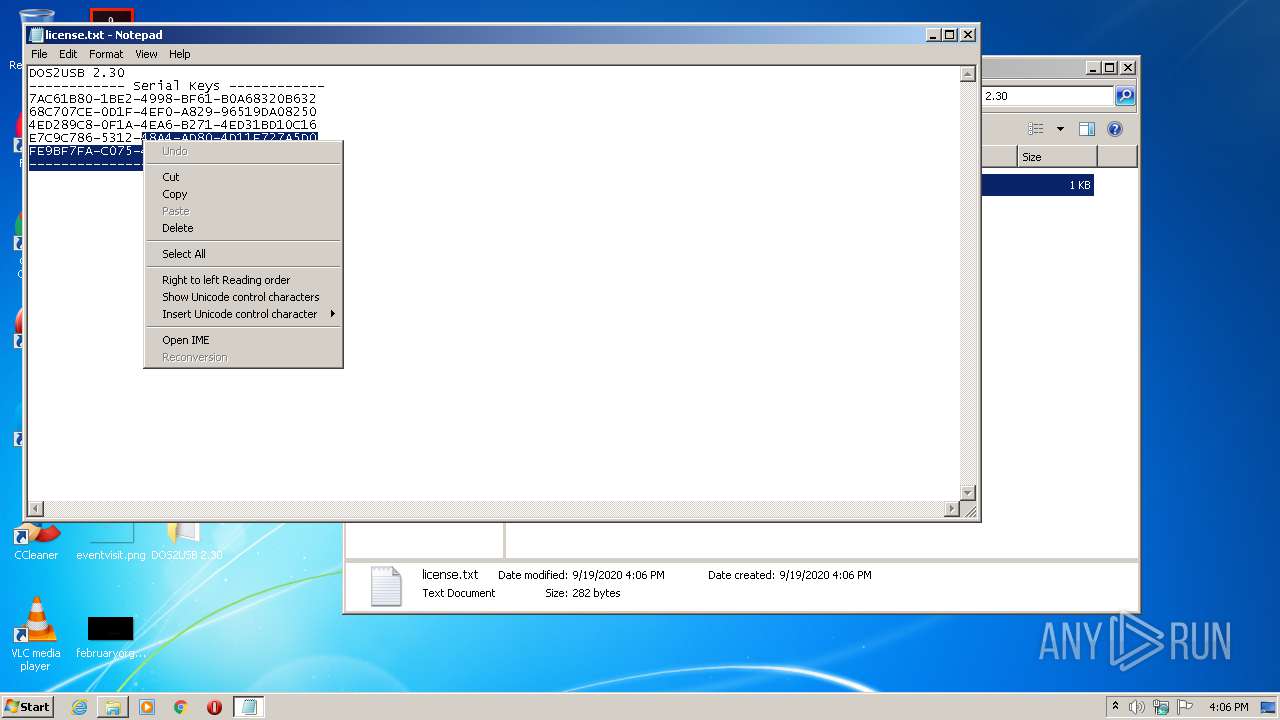Click the Date created value in details pane
1280x720 pixels.
825,576
